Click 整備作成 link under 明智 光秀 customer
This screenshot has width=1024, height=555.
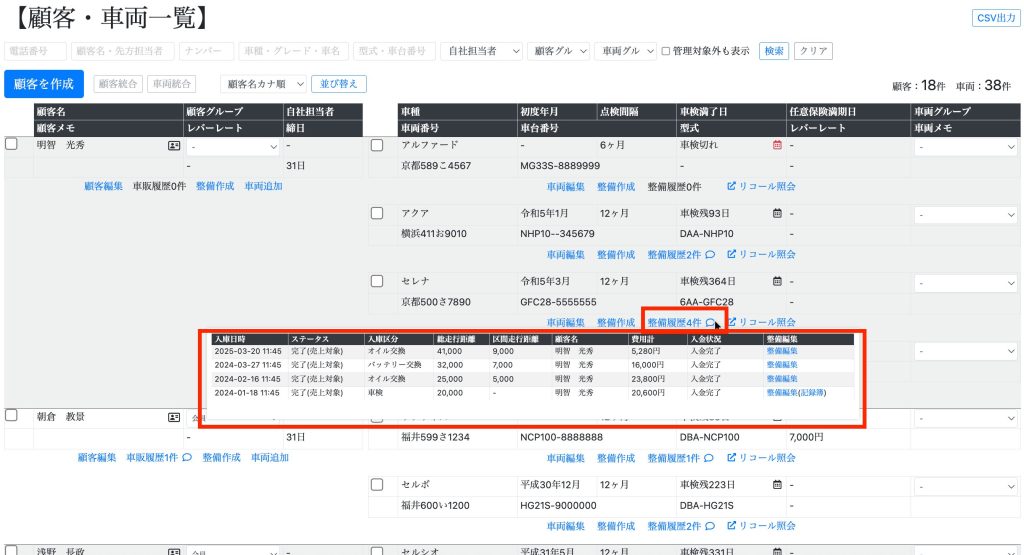click(215, 186)
